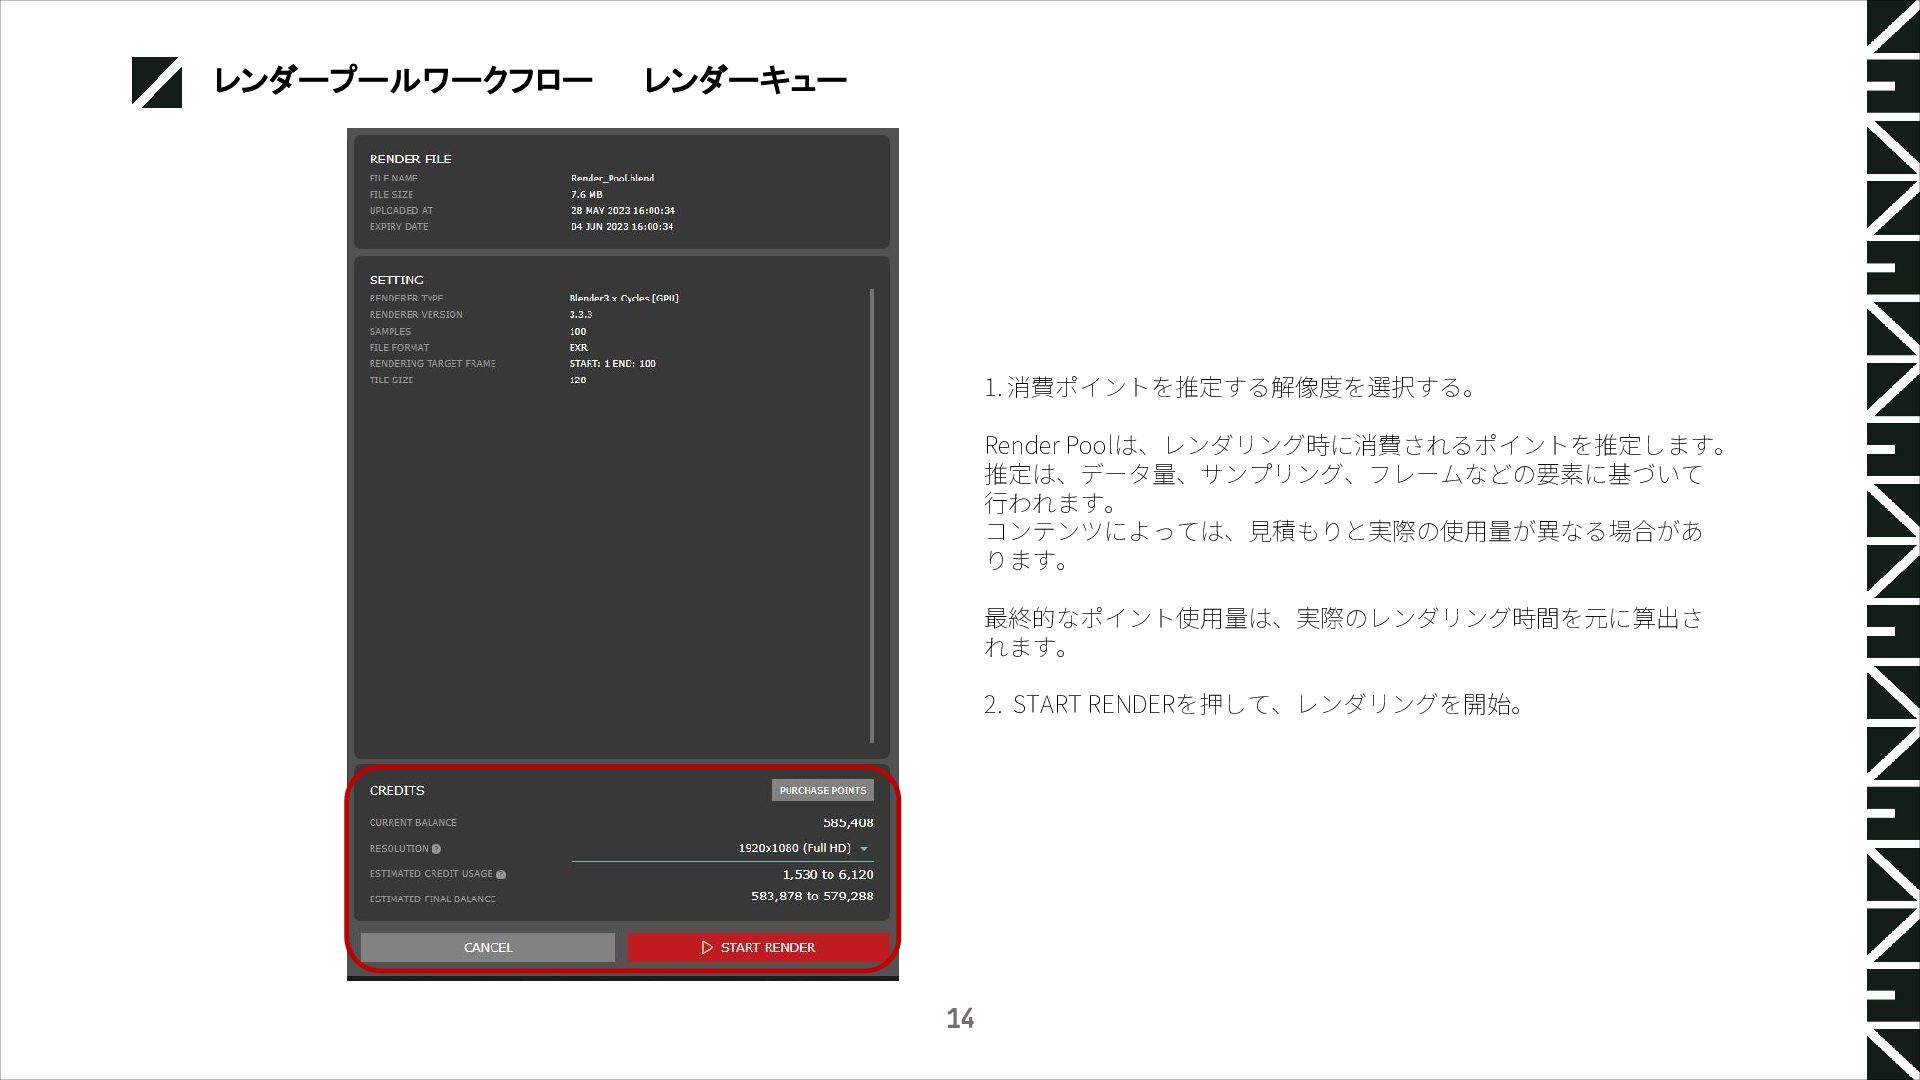This screenshot has width=1920, height=1080.
Task: Click the Blender3.x Cycles [GPU] renderer value
Action: tap(624, 298)
